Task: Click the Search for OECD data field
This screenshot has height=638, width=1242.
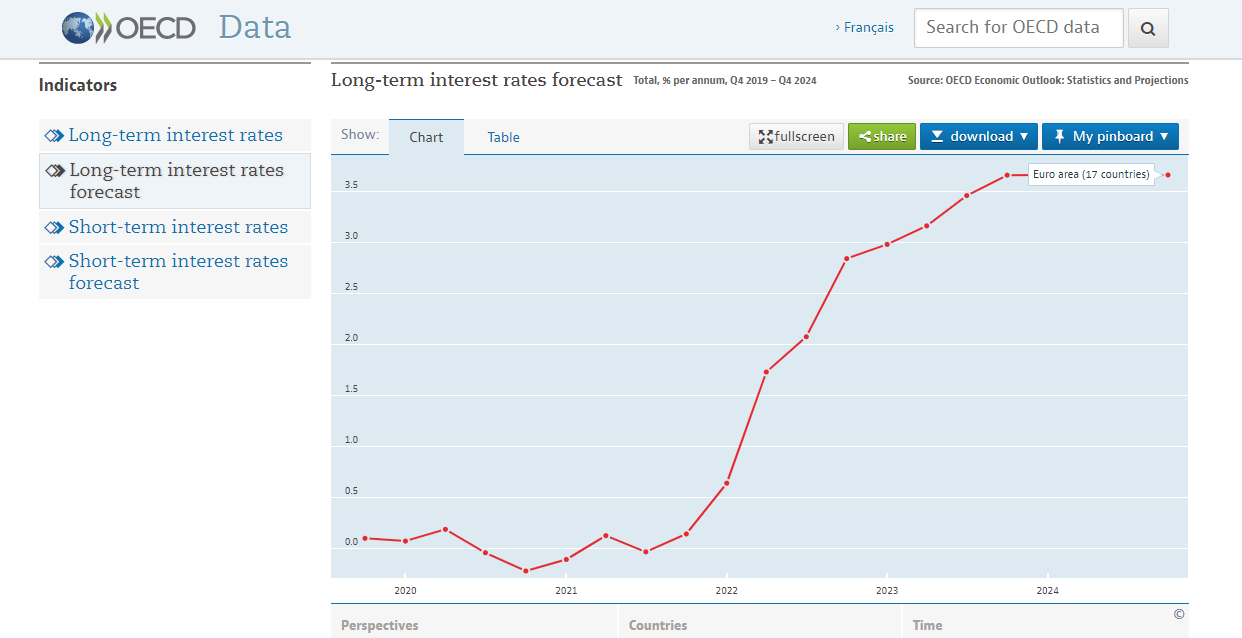Action: coord(1018,28)
